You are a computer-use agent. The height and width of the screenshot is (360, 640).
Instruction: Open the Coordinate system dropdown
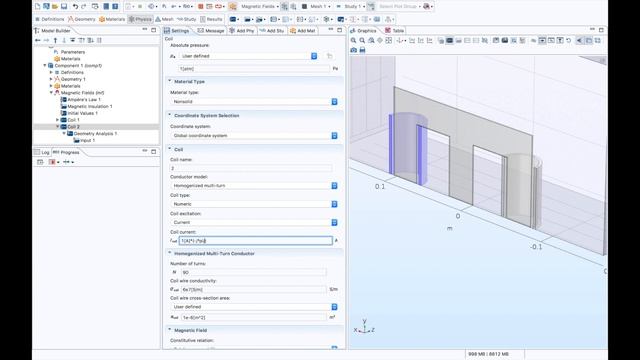tap(334, 136)
